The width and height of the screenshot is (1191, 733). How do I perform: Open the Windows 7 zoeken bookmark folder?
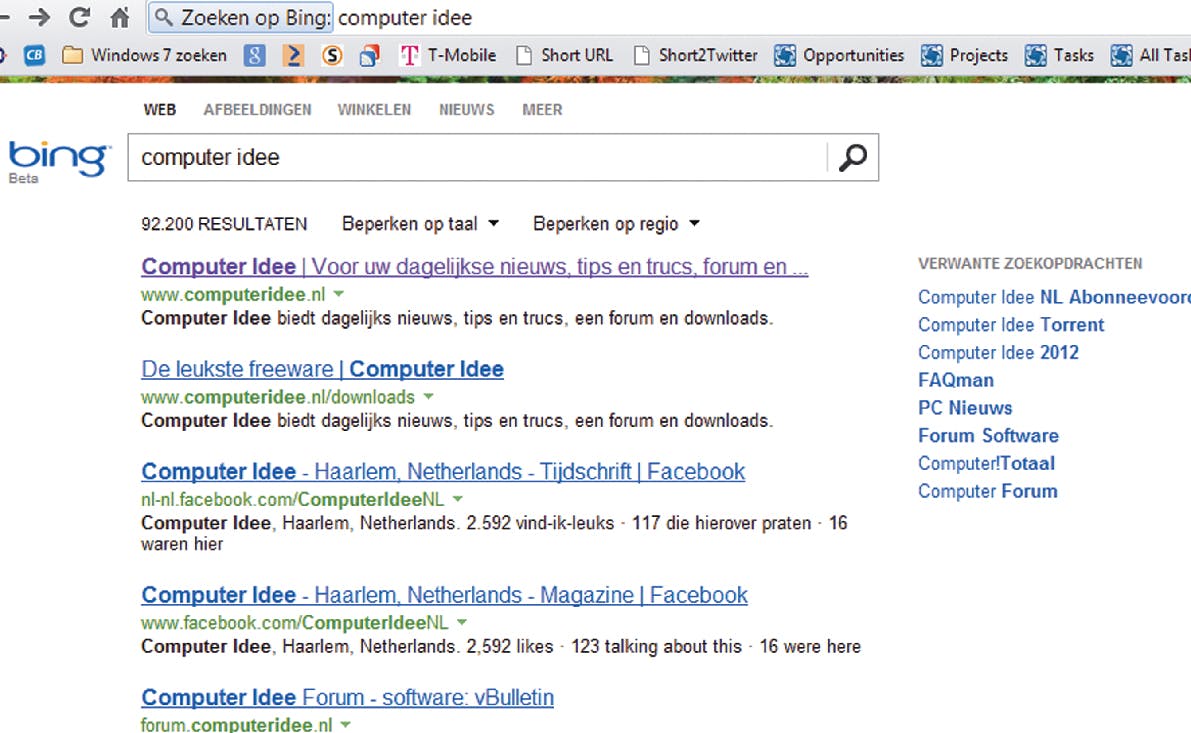pos(145,56)
